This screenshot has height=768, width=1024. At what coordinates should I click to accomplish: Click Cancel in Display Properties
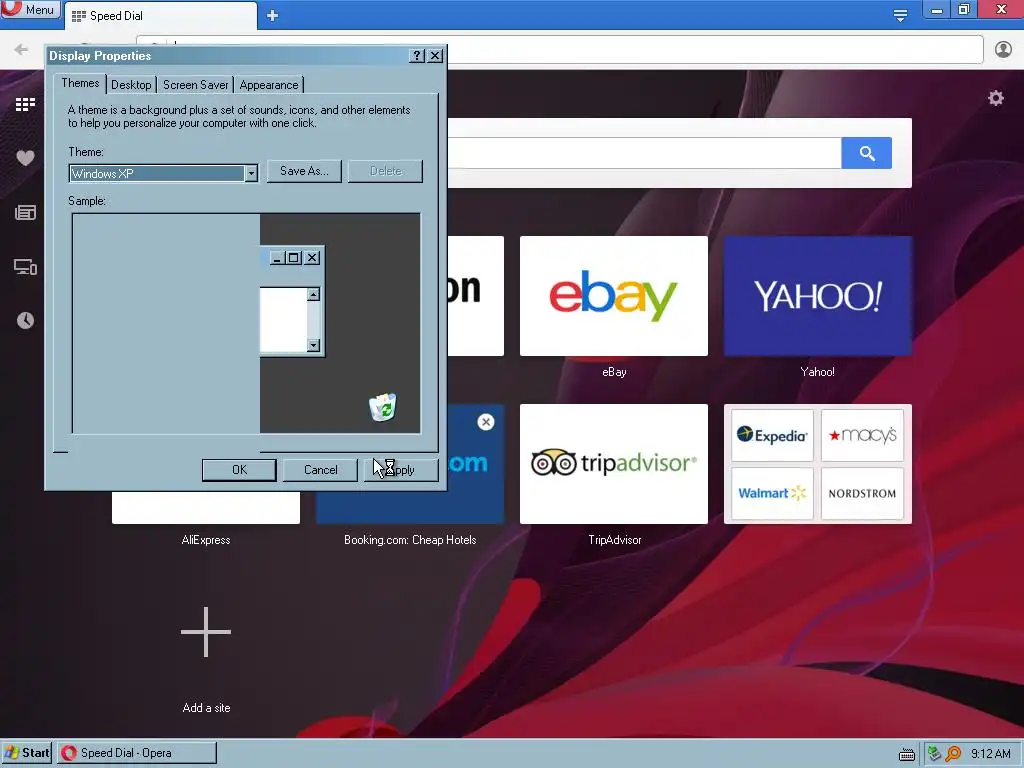pyautogui.click(x=321, y=470)
